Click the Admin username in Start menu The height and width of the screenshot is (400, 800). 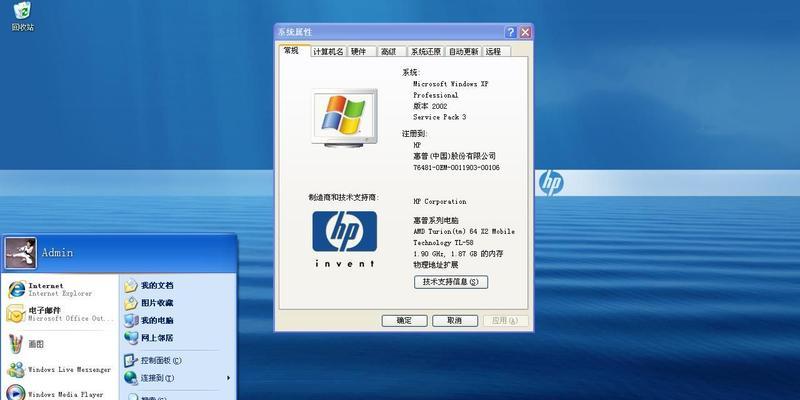[x=57, y=253]
